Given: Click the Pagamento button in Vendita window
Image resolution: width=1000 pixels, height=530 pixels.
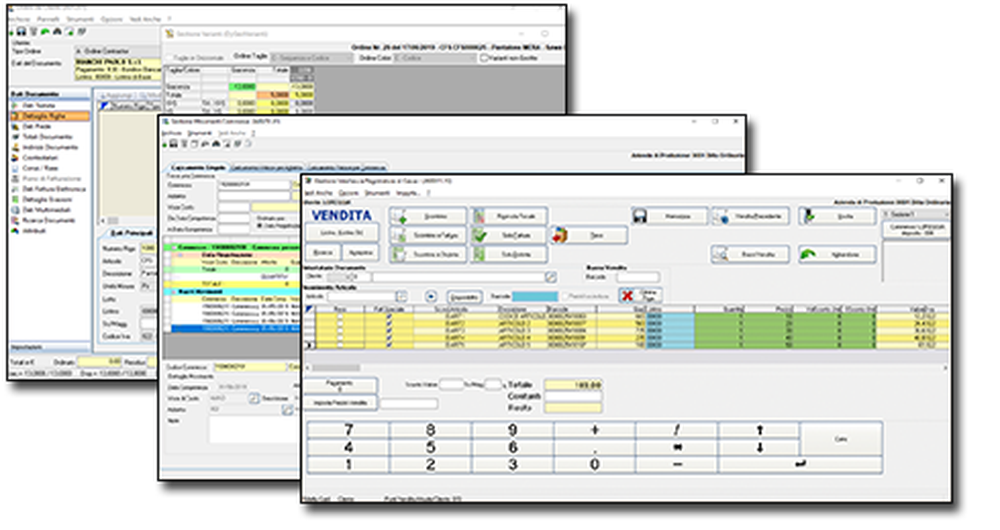Looking at the screenshot, I should (x=340, y=386).
